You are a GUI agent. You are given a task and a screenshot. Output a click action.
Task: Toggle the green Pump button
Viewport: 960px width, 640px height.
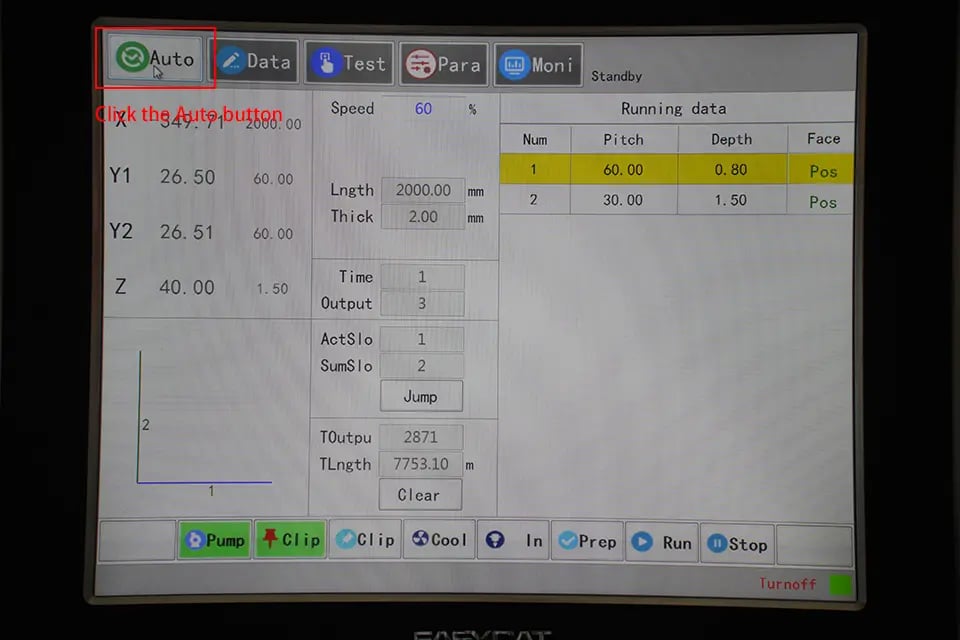click(x=214, y=540)
